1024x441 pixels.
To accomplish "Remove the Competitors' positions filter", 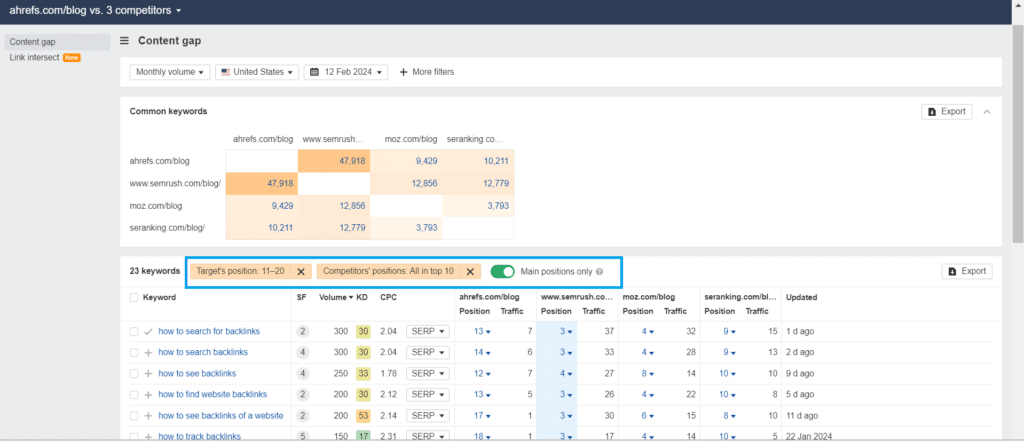I will pyautogui.click(x=470, y=271).
